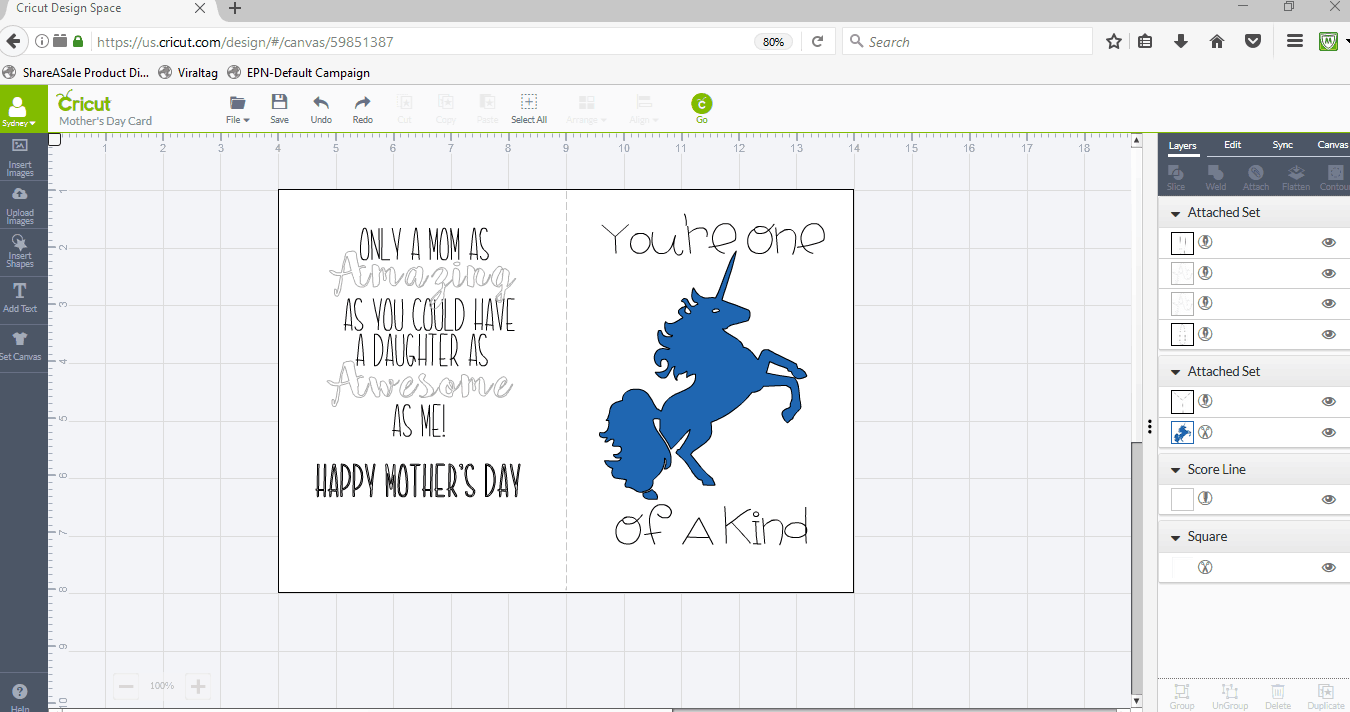Hide the third layer in the top Attached Set
This screenshot has height=712, width=1350.
tap(1329, 303)
